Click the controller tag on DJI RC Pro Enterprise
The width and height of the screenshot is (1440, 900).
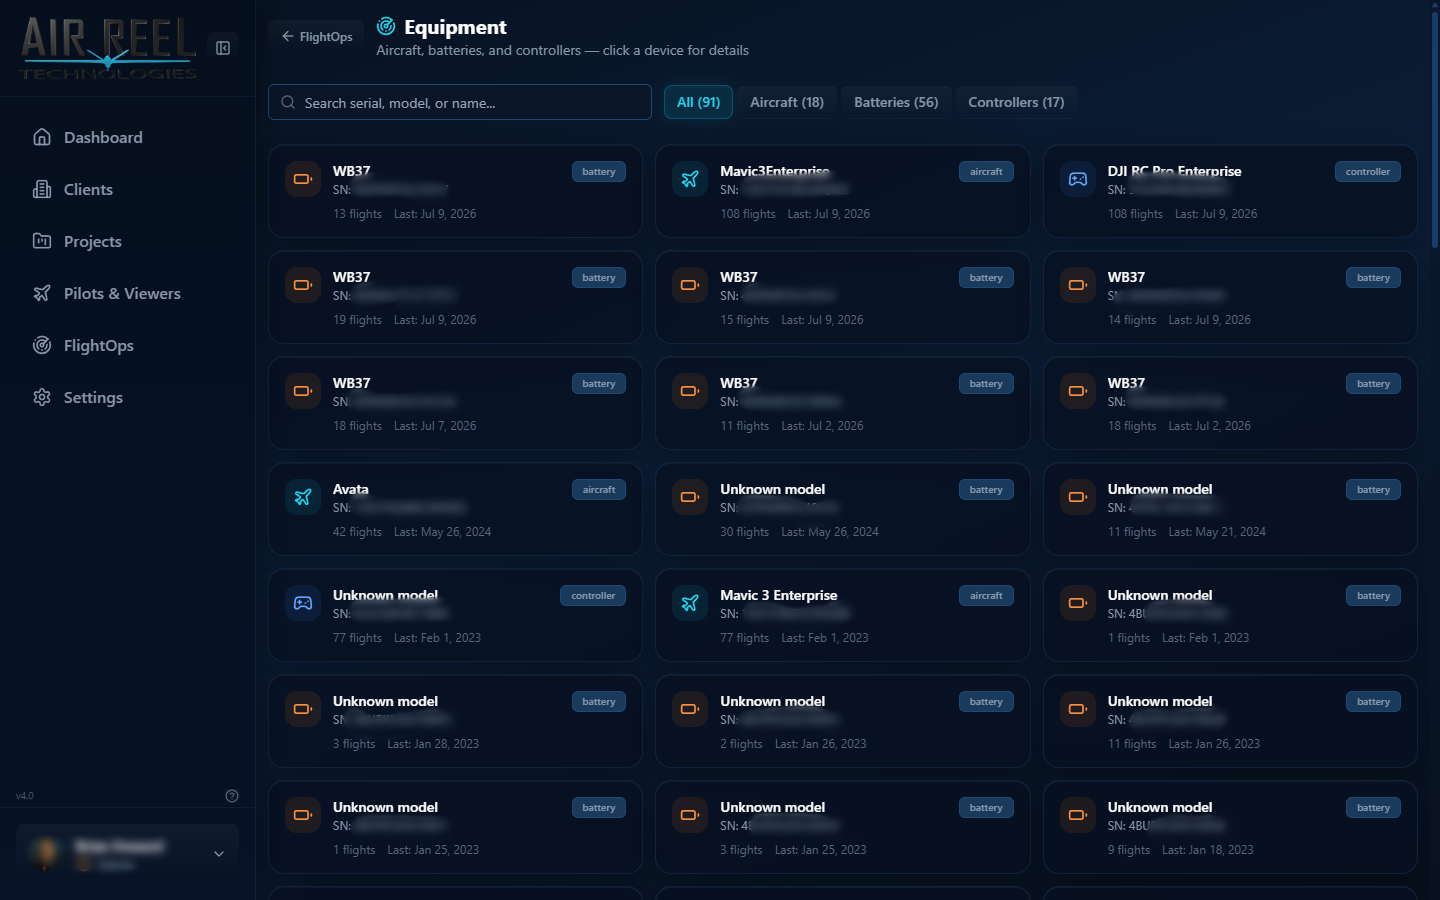tap(1368, 172)
